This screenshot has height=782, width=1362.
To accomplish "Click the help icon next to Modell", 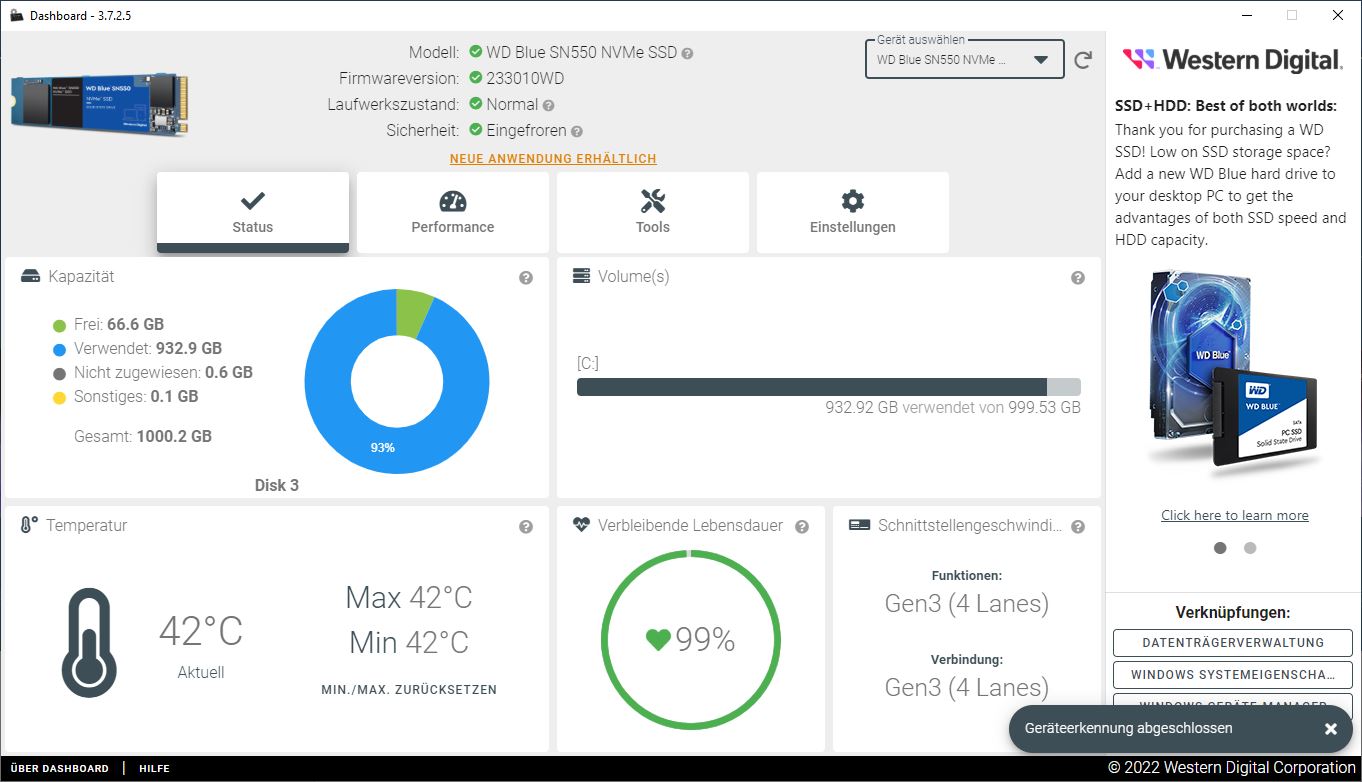I will 687,53.
